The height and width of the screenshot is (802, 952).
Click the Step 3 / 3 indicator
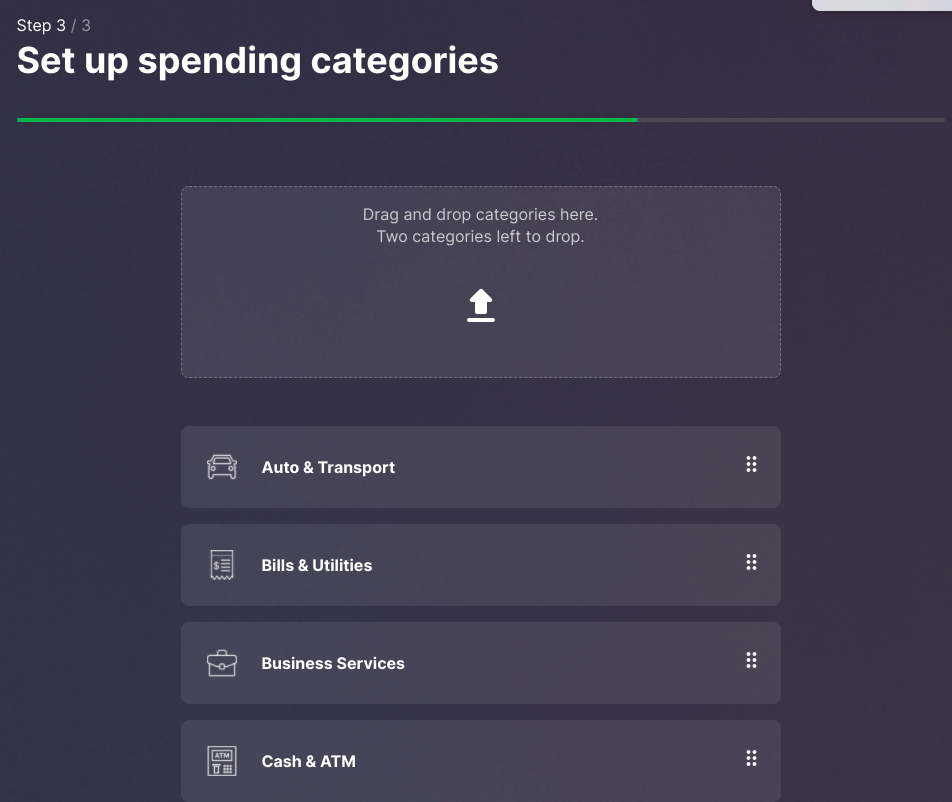(54, 25)
